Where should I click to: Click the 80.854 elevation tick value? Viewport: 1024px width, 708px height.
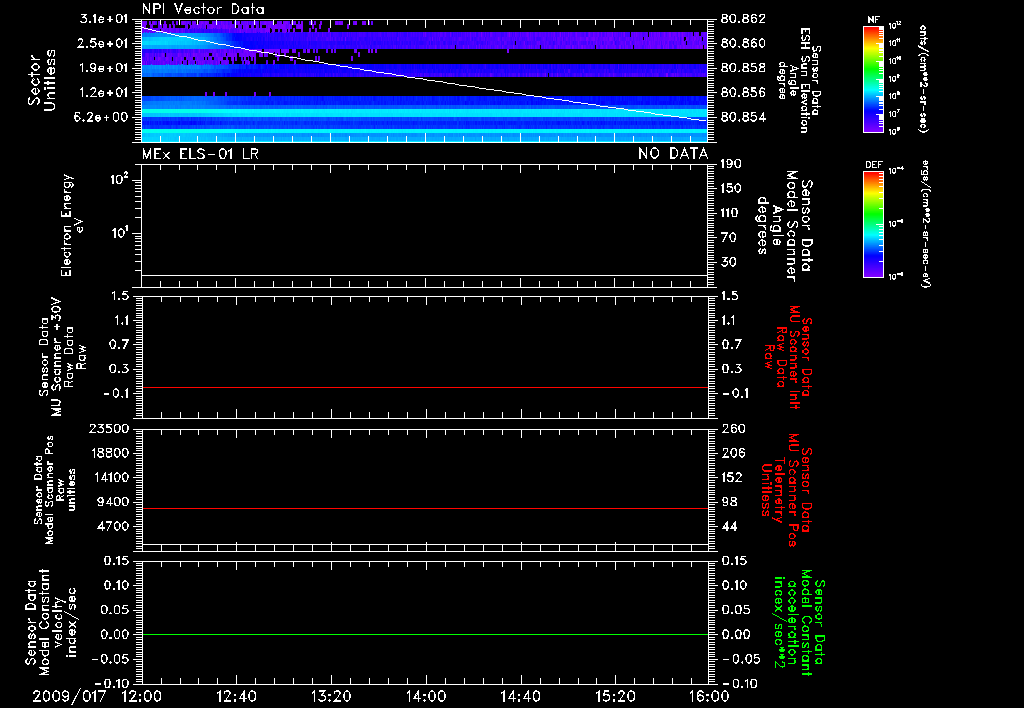[x=743, y=118]
